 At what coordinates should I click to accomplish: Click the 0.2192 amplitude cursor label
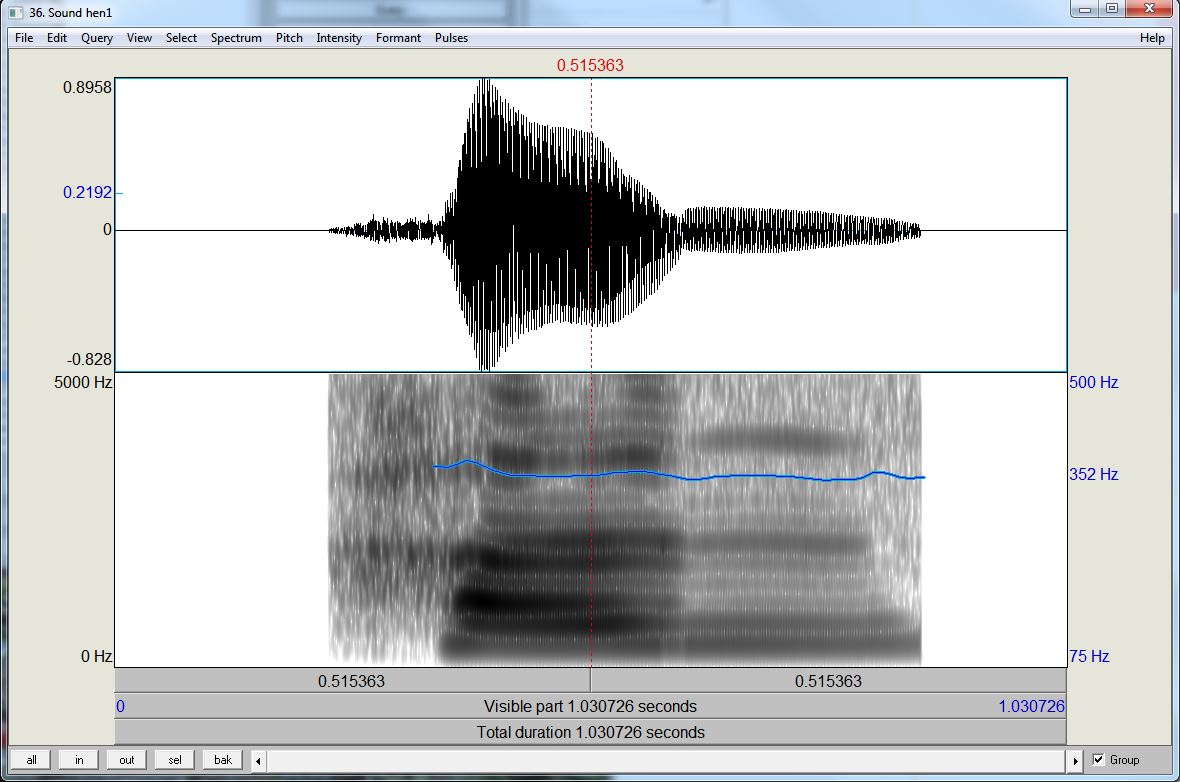(x=87, y=193)
